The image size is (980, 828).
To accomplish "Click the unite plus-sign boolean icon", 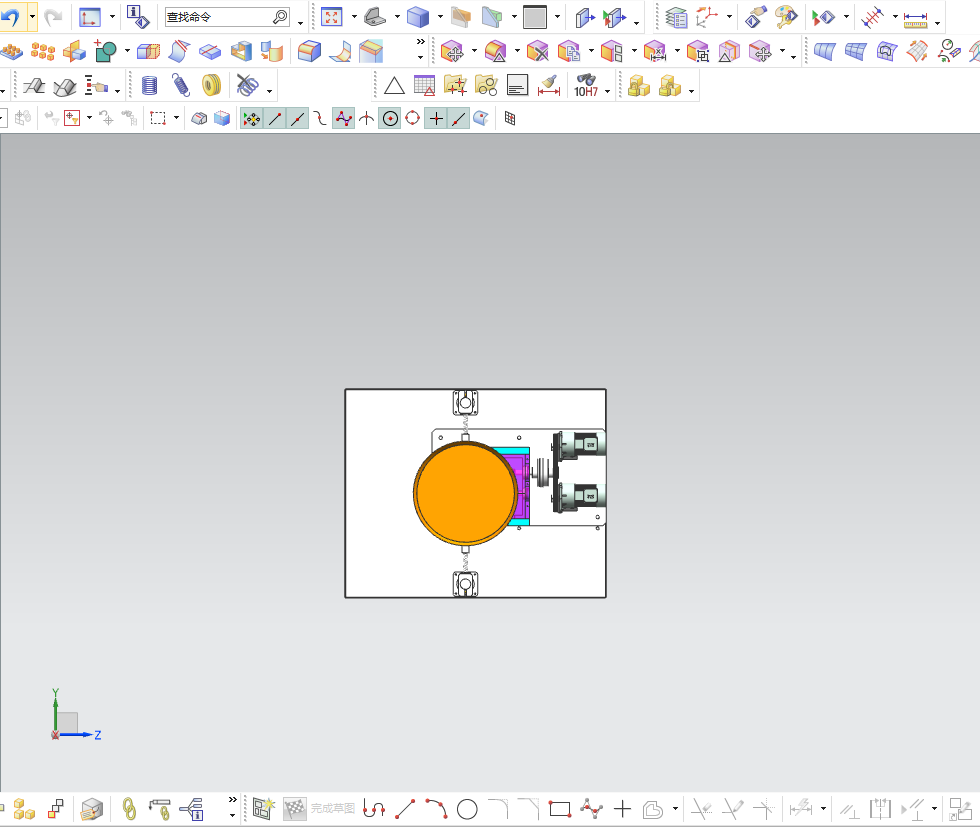I will [x=105, y=51].
